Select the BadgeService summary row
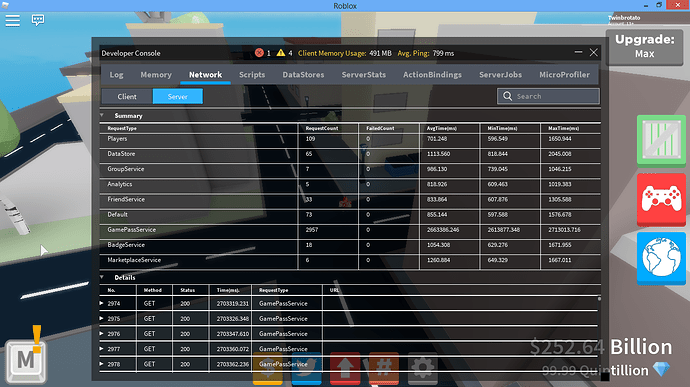The height and width of the screenshot is (387, 690). tap(350, 245)
